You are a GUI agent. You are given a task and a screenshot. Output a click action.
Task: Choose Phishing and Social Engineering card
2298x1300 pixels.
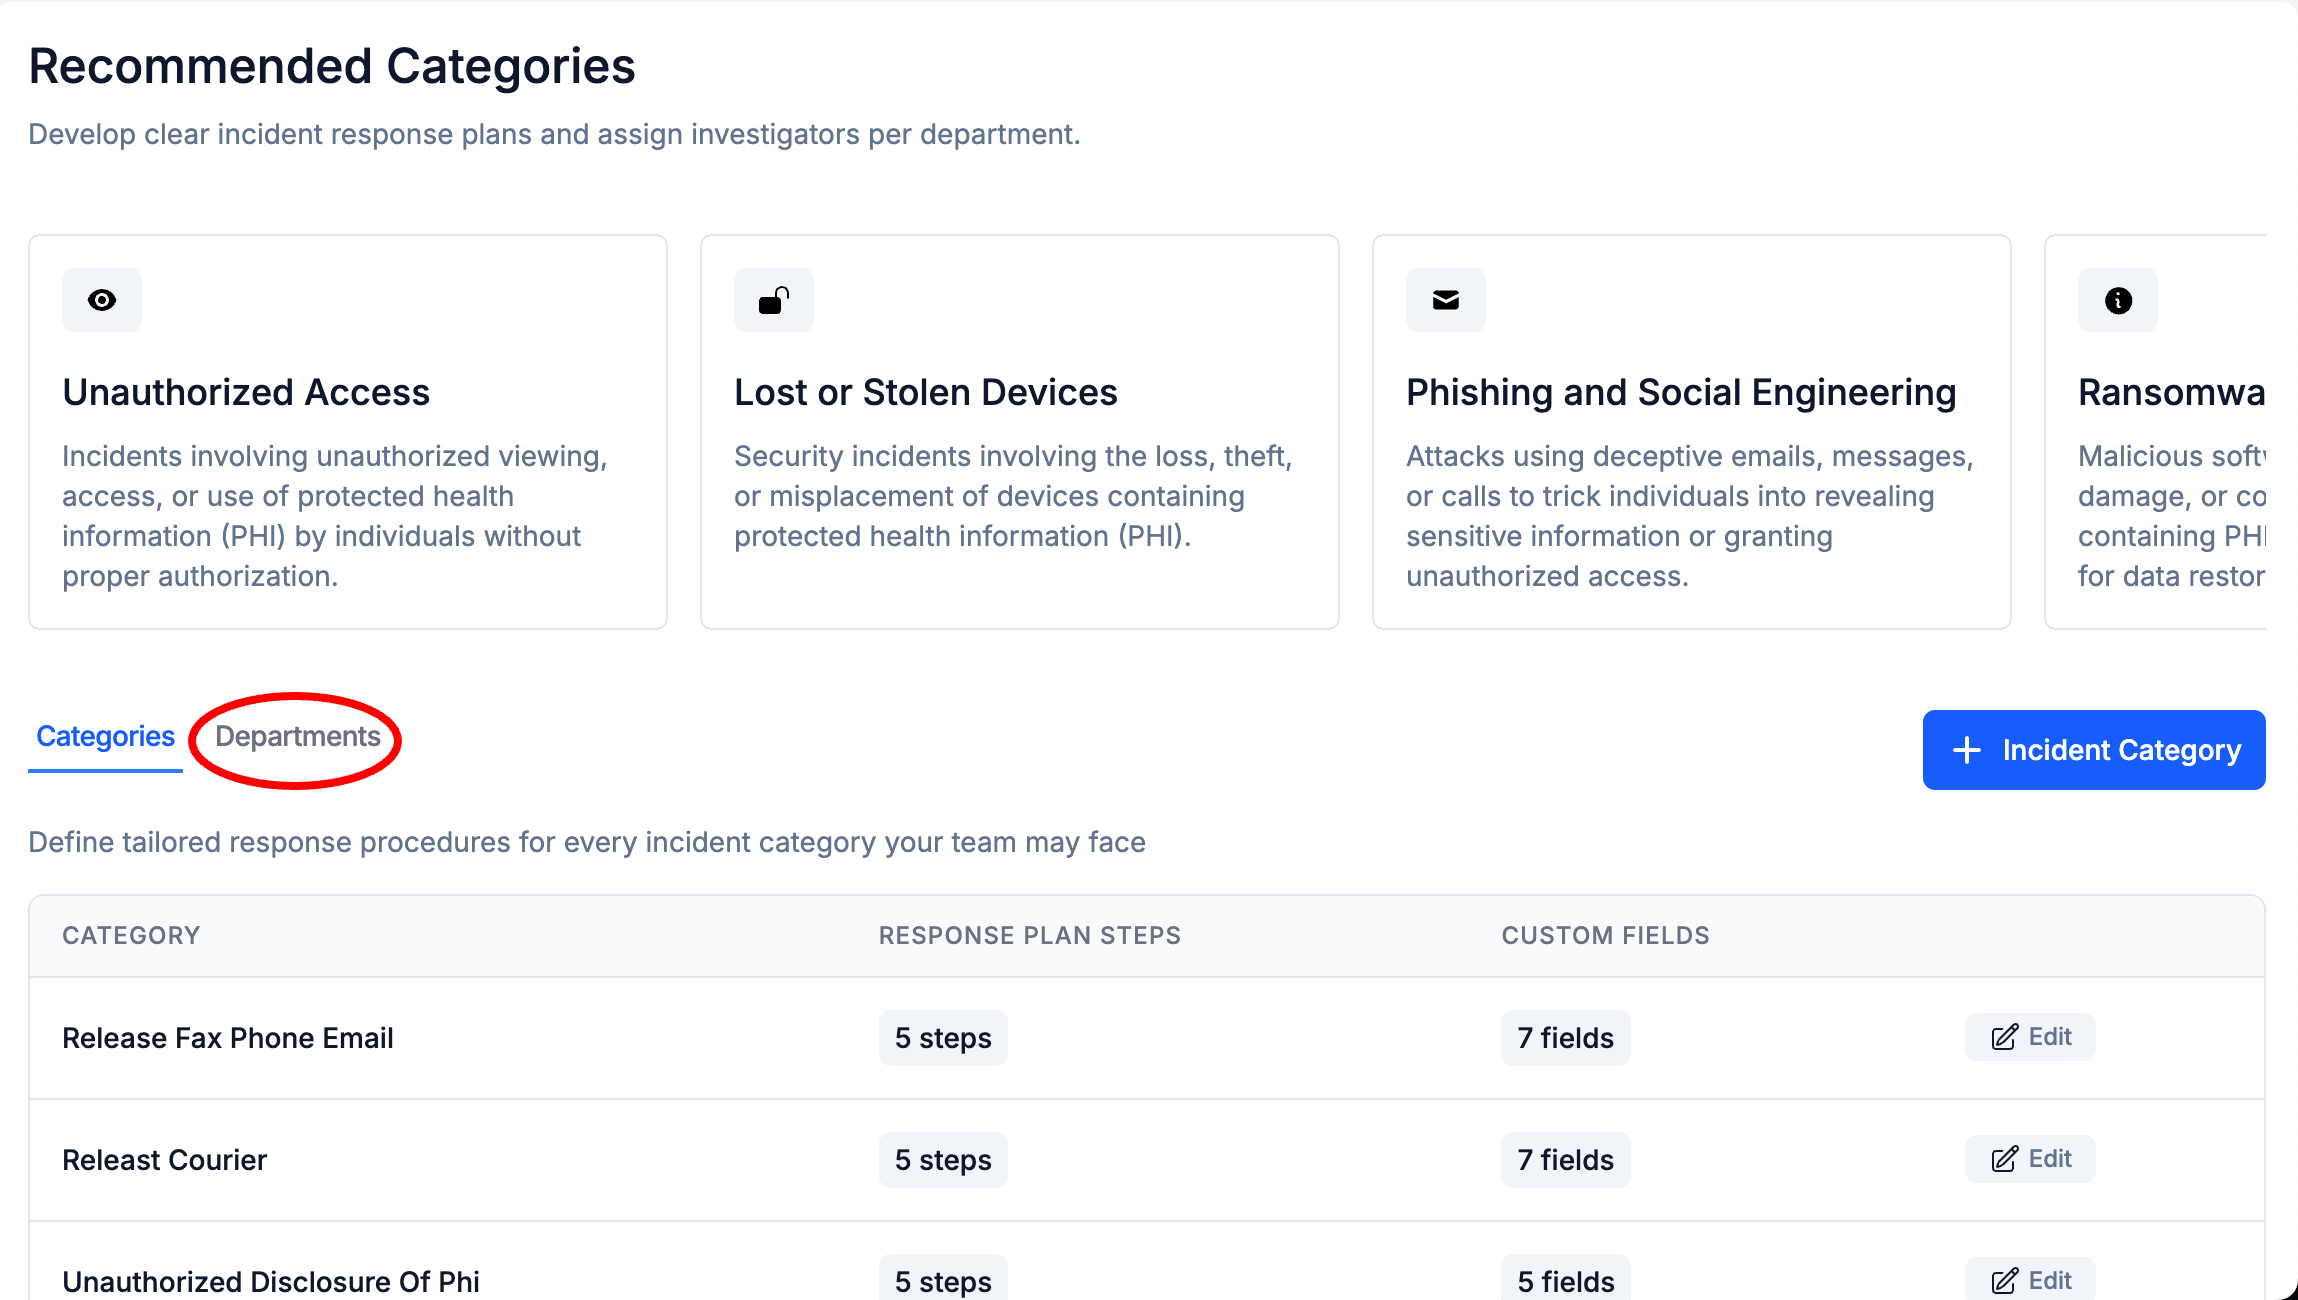coord(1692,432)
